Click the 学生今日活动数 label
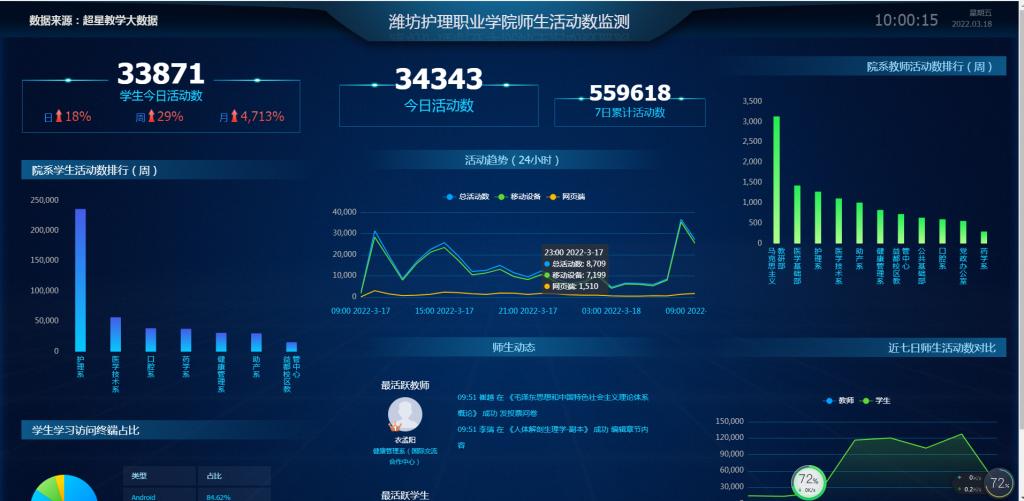 coord(161,95)
